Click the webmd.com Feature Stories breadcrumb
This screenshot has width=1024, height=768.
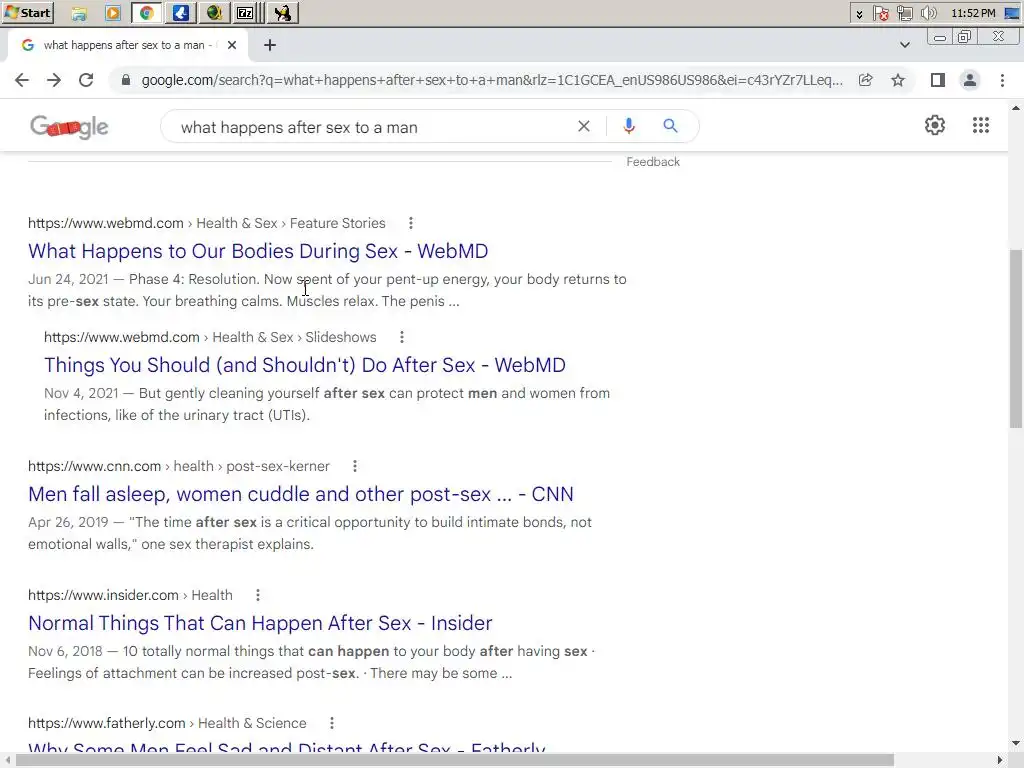click(206, 223)
